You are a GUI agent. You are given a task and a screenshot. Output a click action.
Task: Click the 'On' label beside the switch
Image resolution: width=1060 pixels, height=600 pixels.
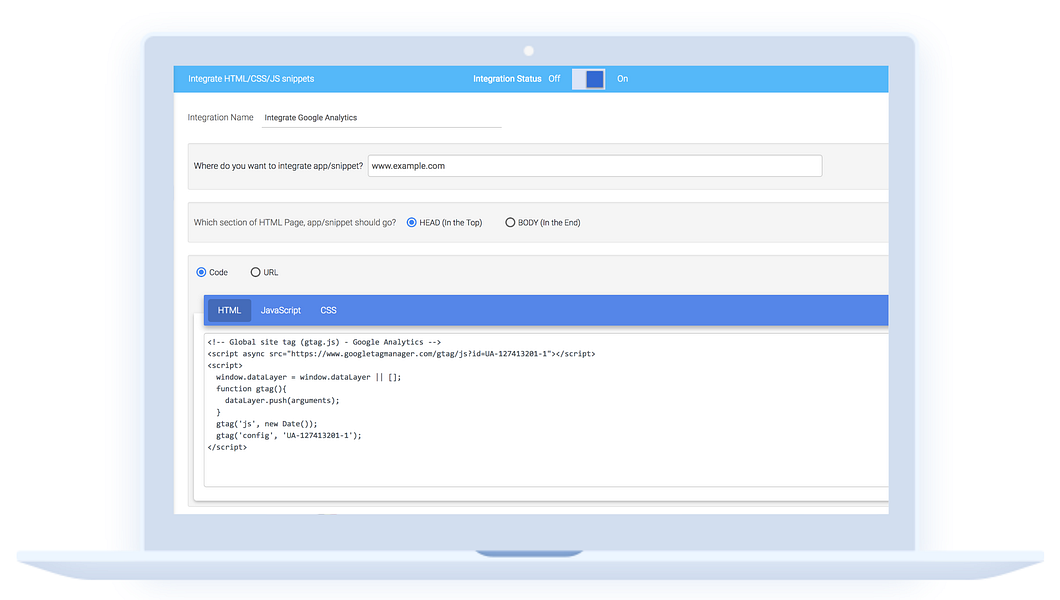pos(623,79)
